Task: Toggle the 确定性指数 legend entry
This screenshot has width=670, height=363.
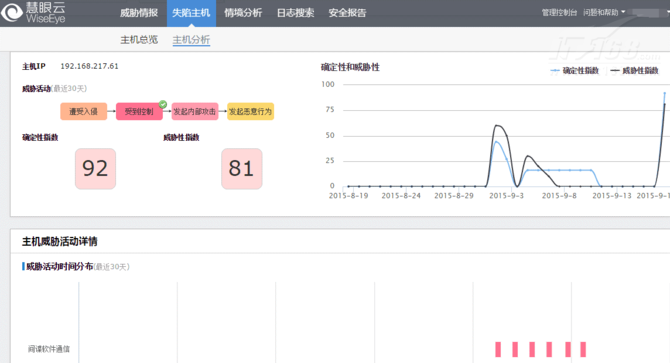Action: (x=575, y=71)
